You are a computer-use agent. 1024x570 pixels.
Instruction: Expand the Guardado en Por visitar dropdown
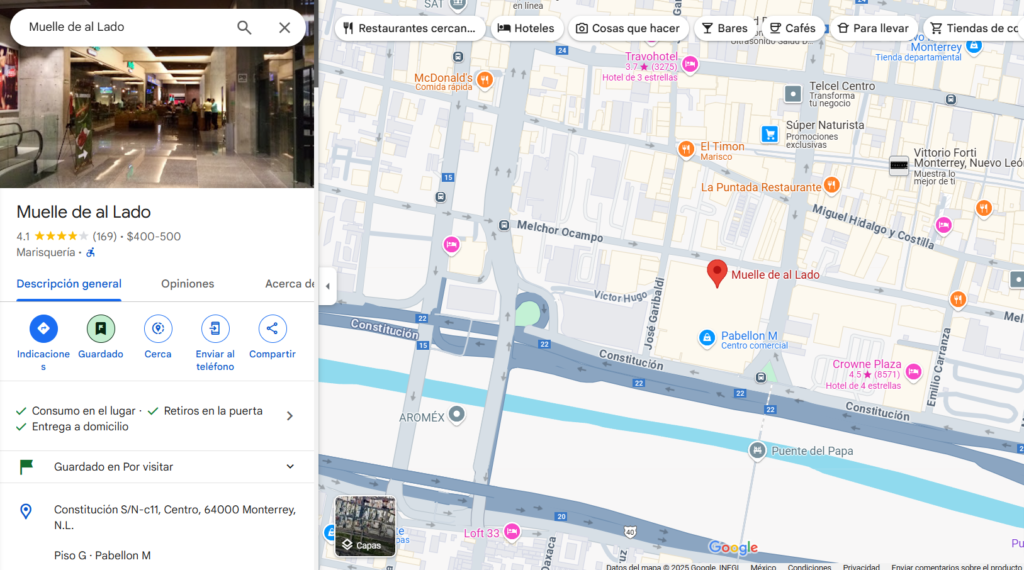pos(290,467)
